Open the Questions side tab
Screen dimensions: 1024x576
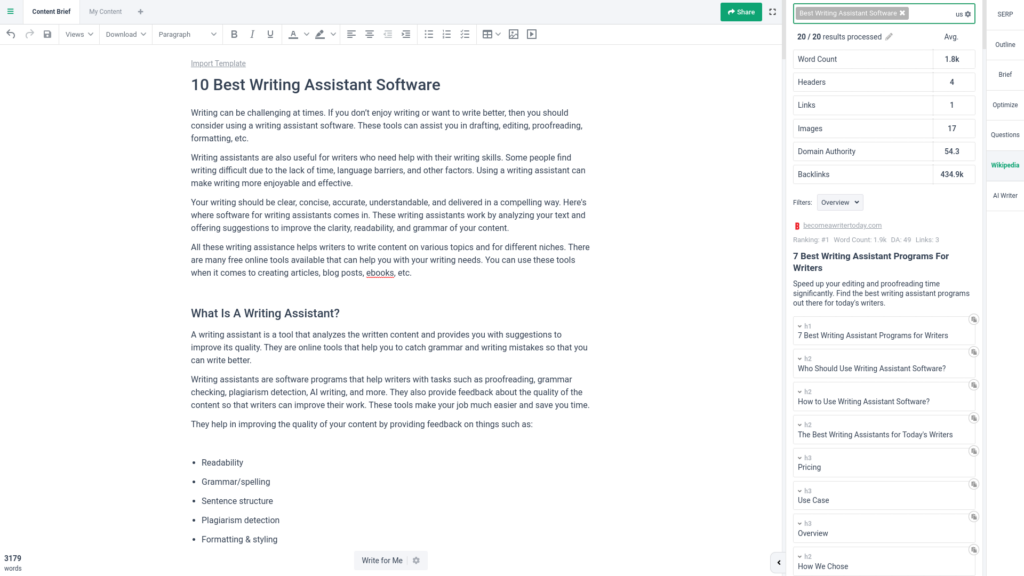pos(1005,135)
